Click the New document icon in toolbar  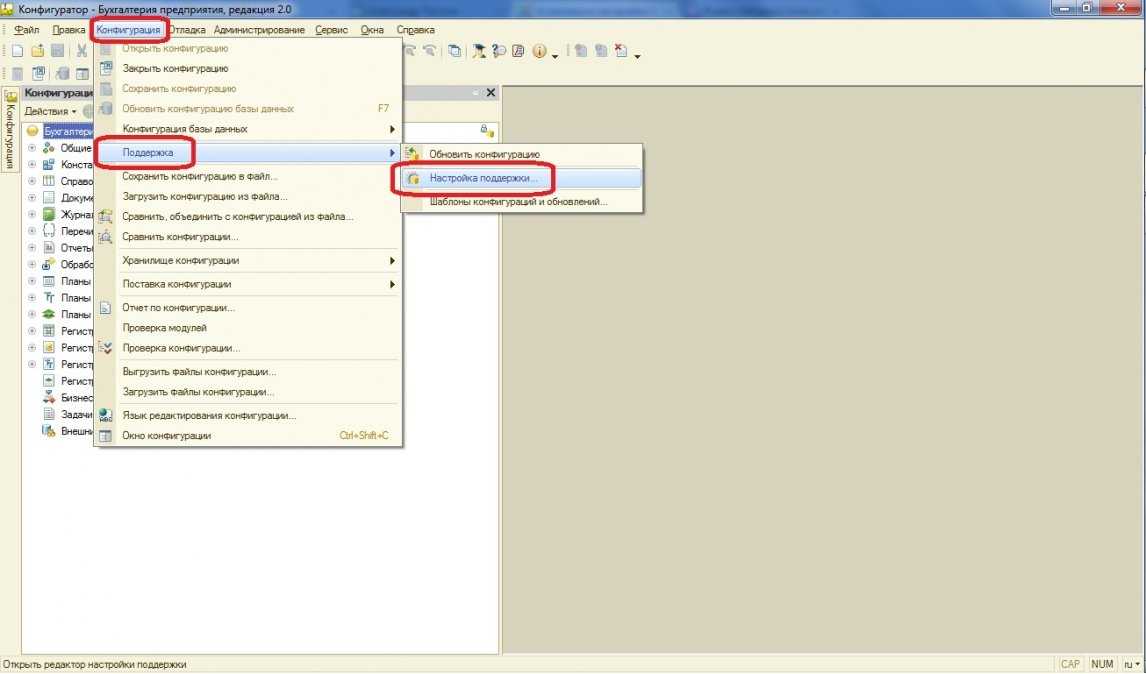tap(17, 51)
